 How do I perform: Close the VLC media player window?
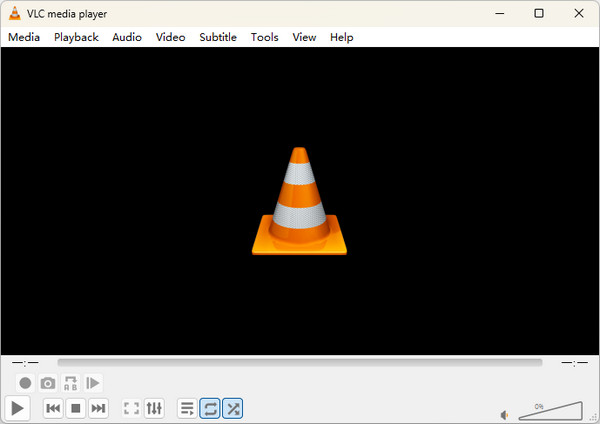coord(579,13)
